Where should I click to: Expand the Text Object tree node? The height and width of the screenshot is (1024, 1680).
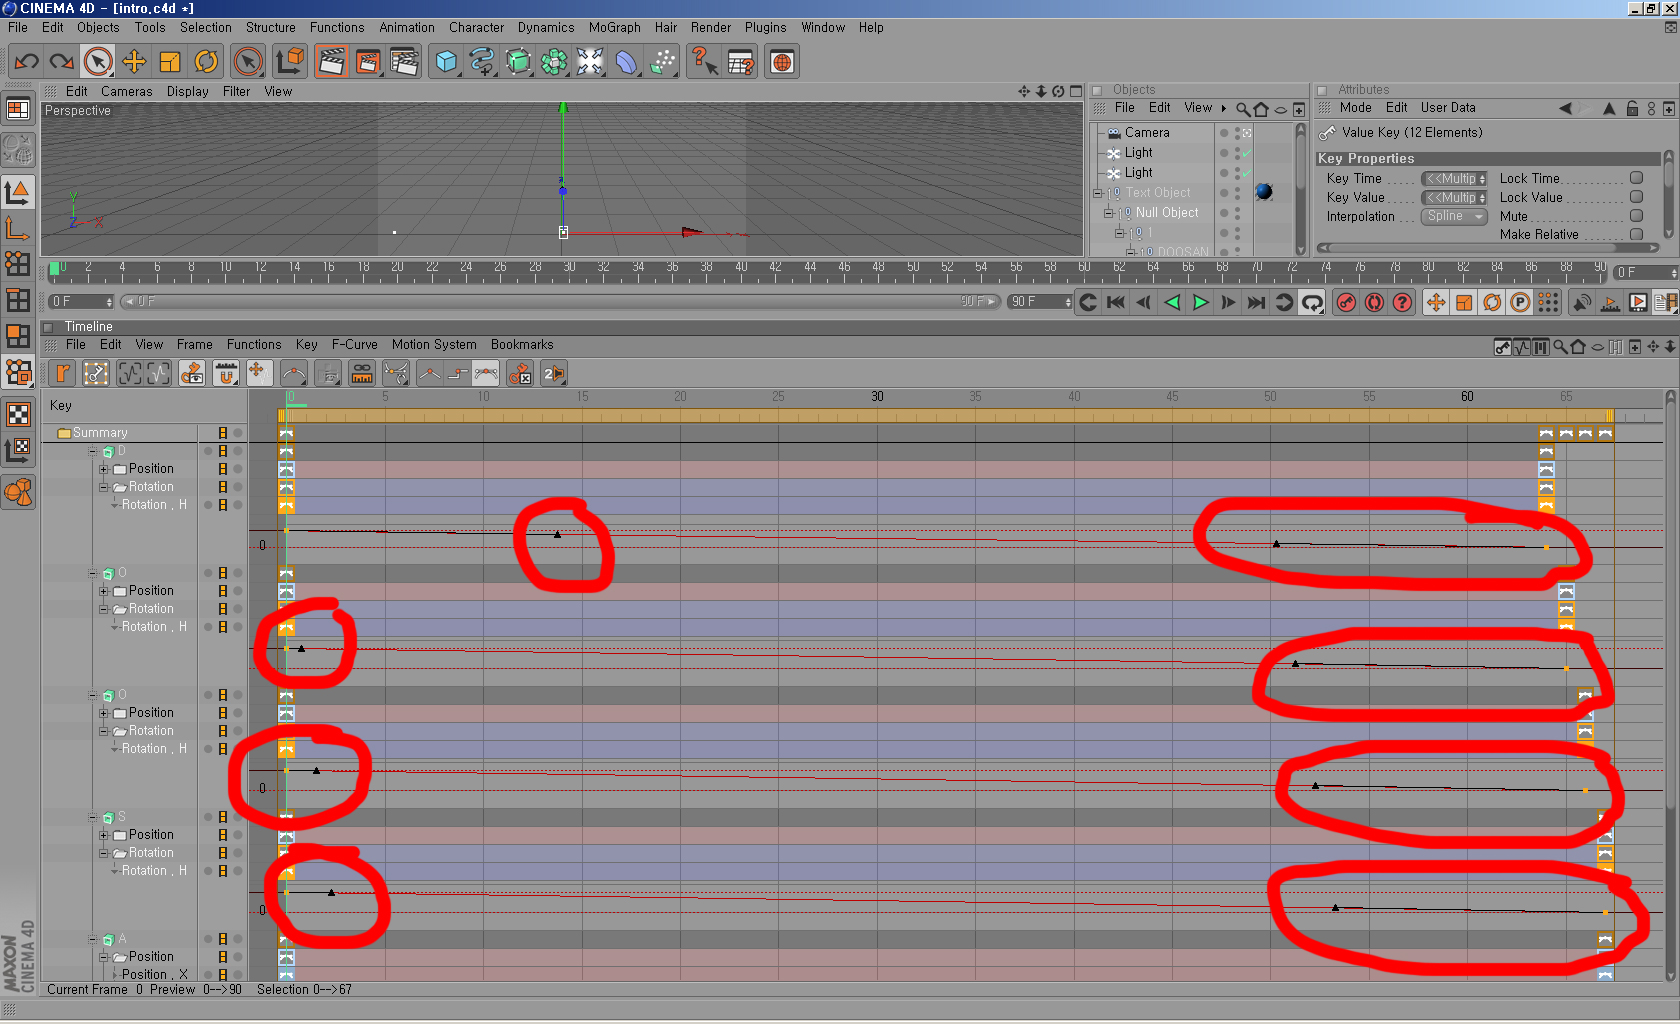1098,193
